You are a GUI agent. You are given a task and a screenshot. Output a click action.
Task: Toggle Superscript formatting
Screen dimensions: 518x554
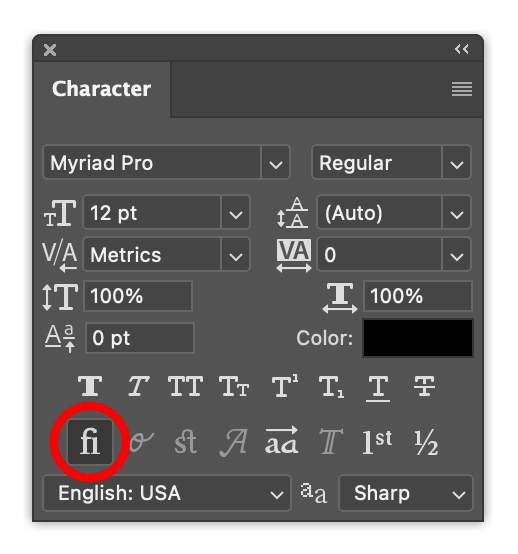(x=285, y=386)
